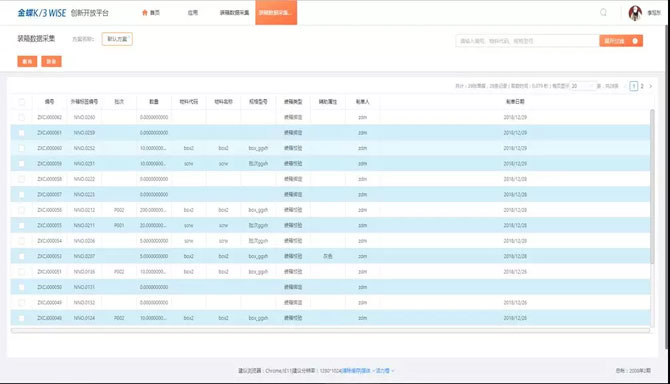Open the user avatar profile picture

[635, 13]
